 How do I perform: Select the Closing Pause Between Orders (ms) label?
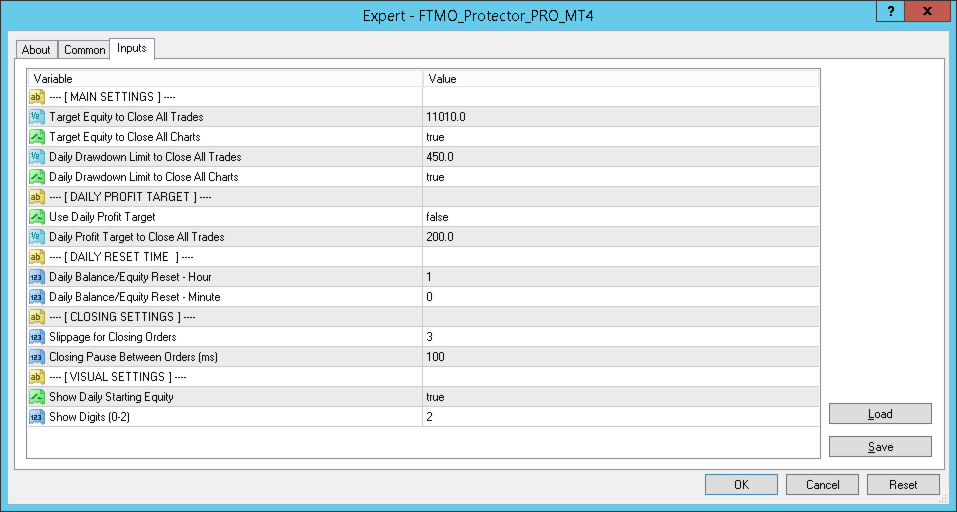point(133,357)
